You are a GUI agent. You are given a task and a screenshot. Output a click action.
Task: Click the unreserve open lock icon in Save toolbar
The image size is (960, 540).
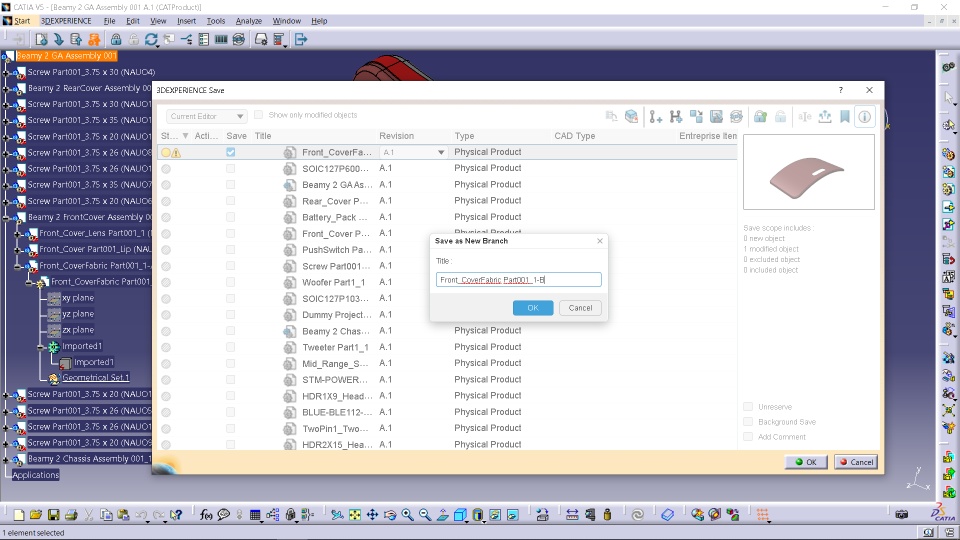click(x=781, y=116)
